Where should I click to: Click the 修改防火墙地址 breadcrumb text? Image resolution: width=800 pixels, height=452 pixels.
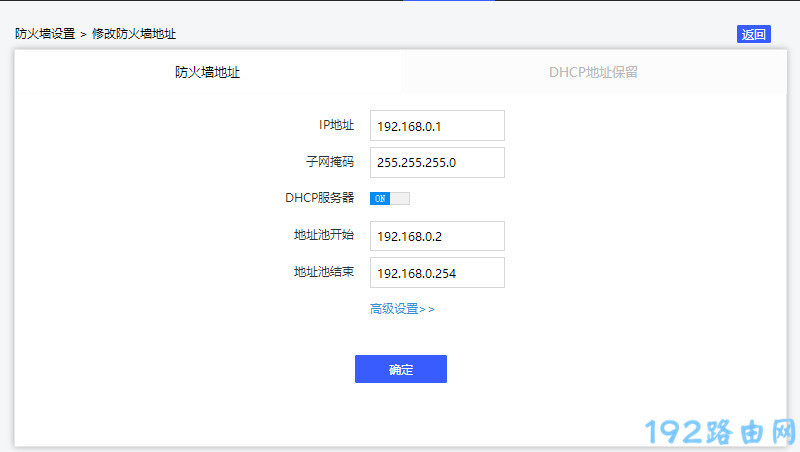pyautogui.click(x=134, y=34)
